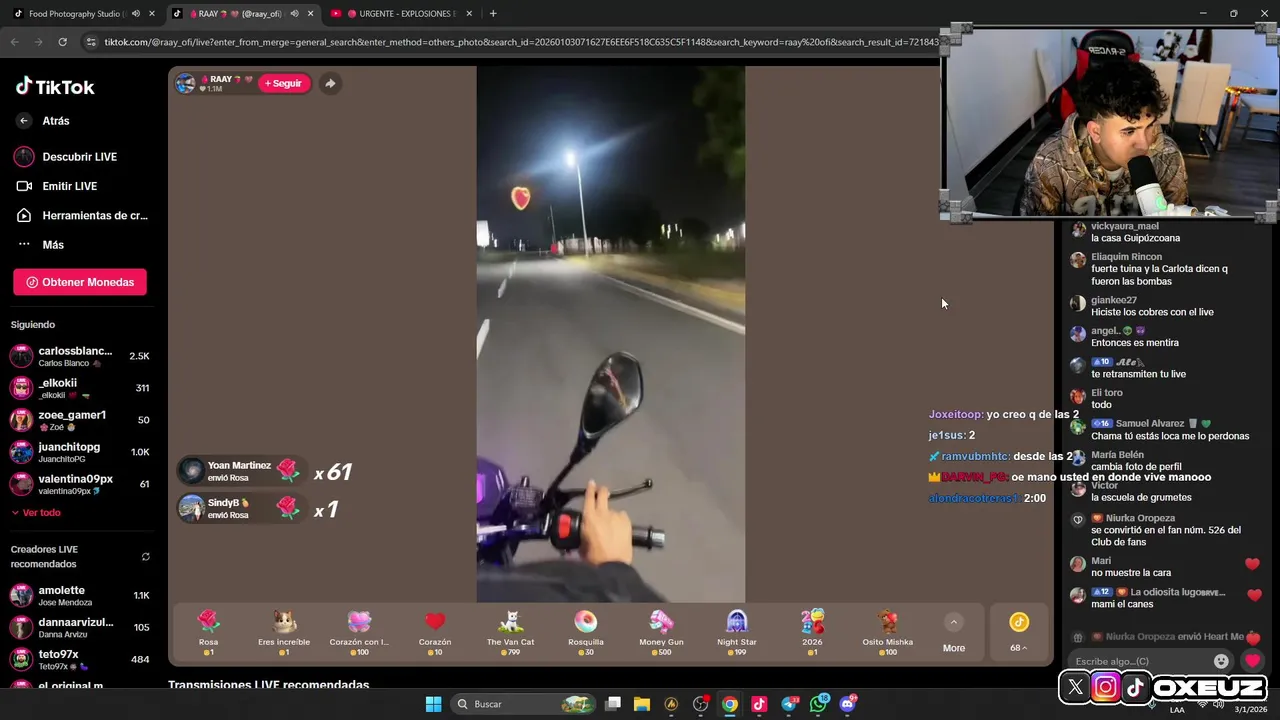Open Emitir LIVE in sidebar
Image resolution: width=1280 pixels, height=720 pixels.
click(68, 186)
